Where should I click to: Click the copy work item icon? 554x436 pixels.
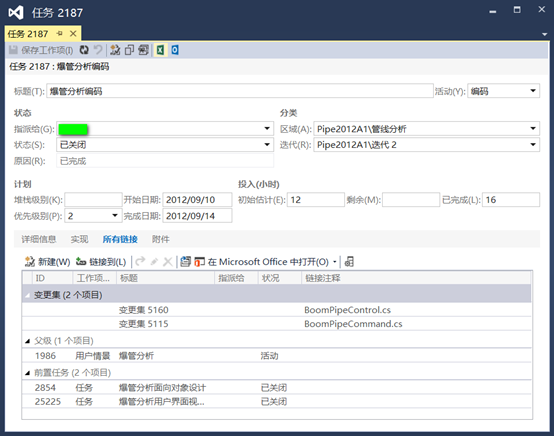129,50
